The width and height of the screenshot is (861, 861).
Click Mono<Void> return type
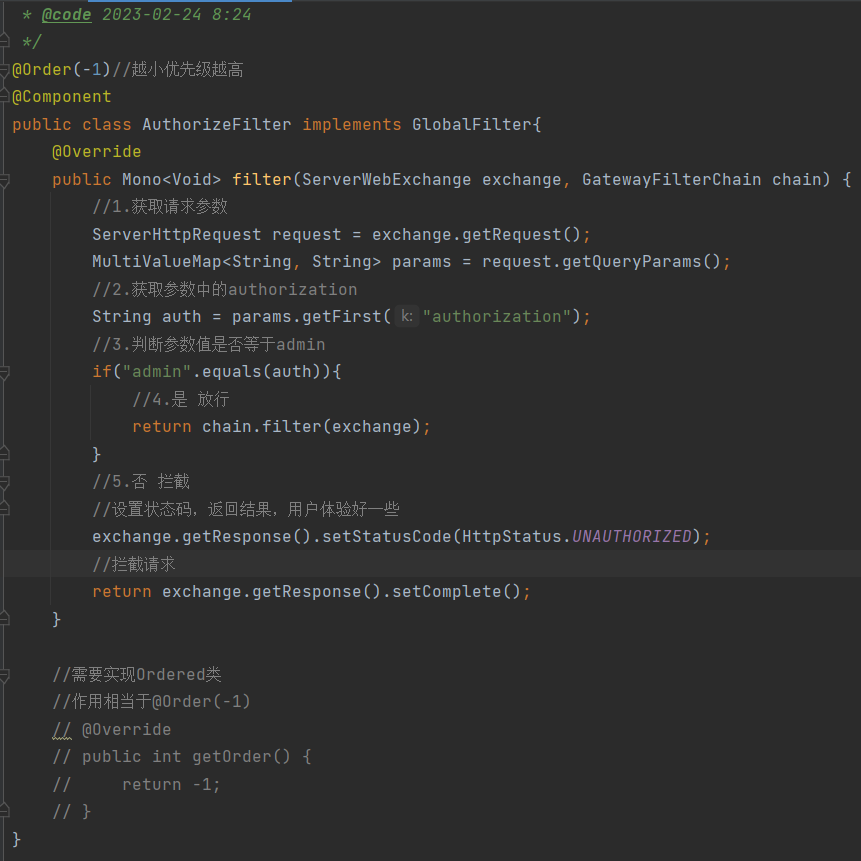coord(171,180)
